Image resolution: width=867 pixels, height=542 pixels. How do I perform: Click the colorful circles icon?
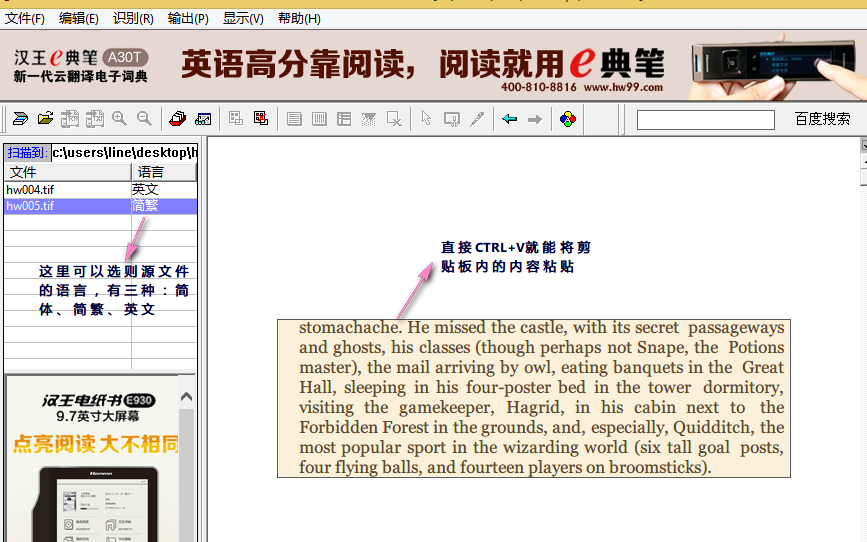click(568, 119)
